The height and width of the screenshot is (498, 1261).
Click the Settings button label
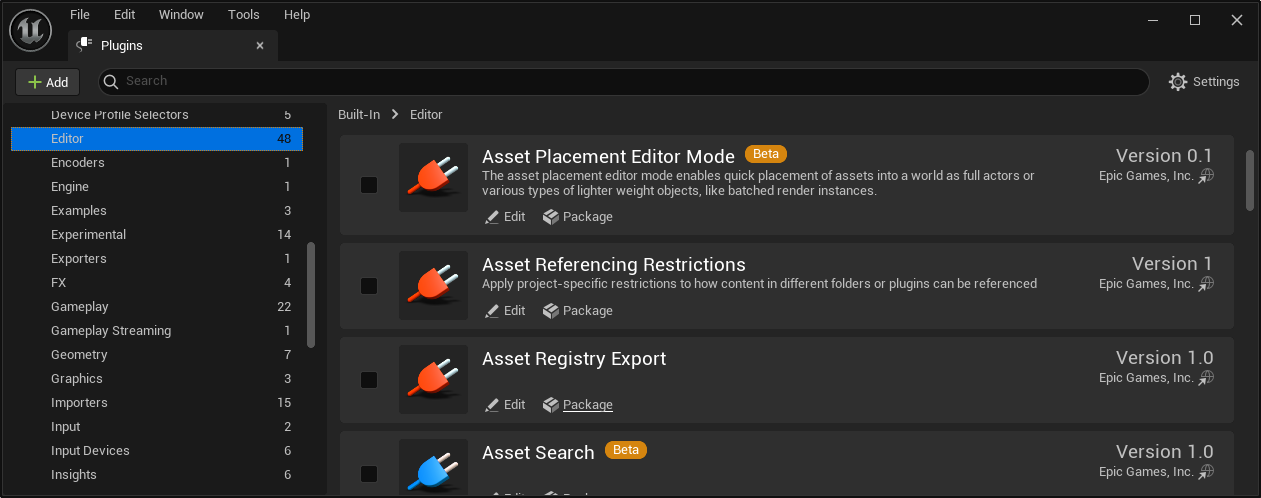click(x=1216, y=82)
